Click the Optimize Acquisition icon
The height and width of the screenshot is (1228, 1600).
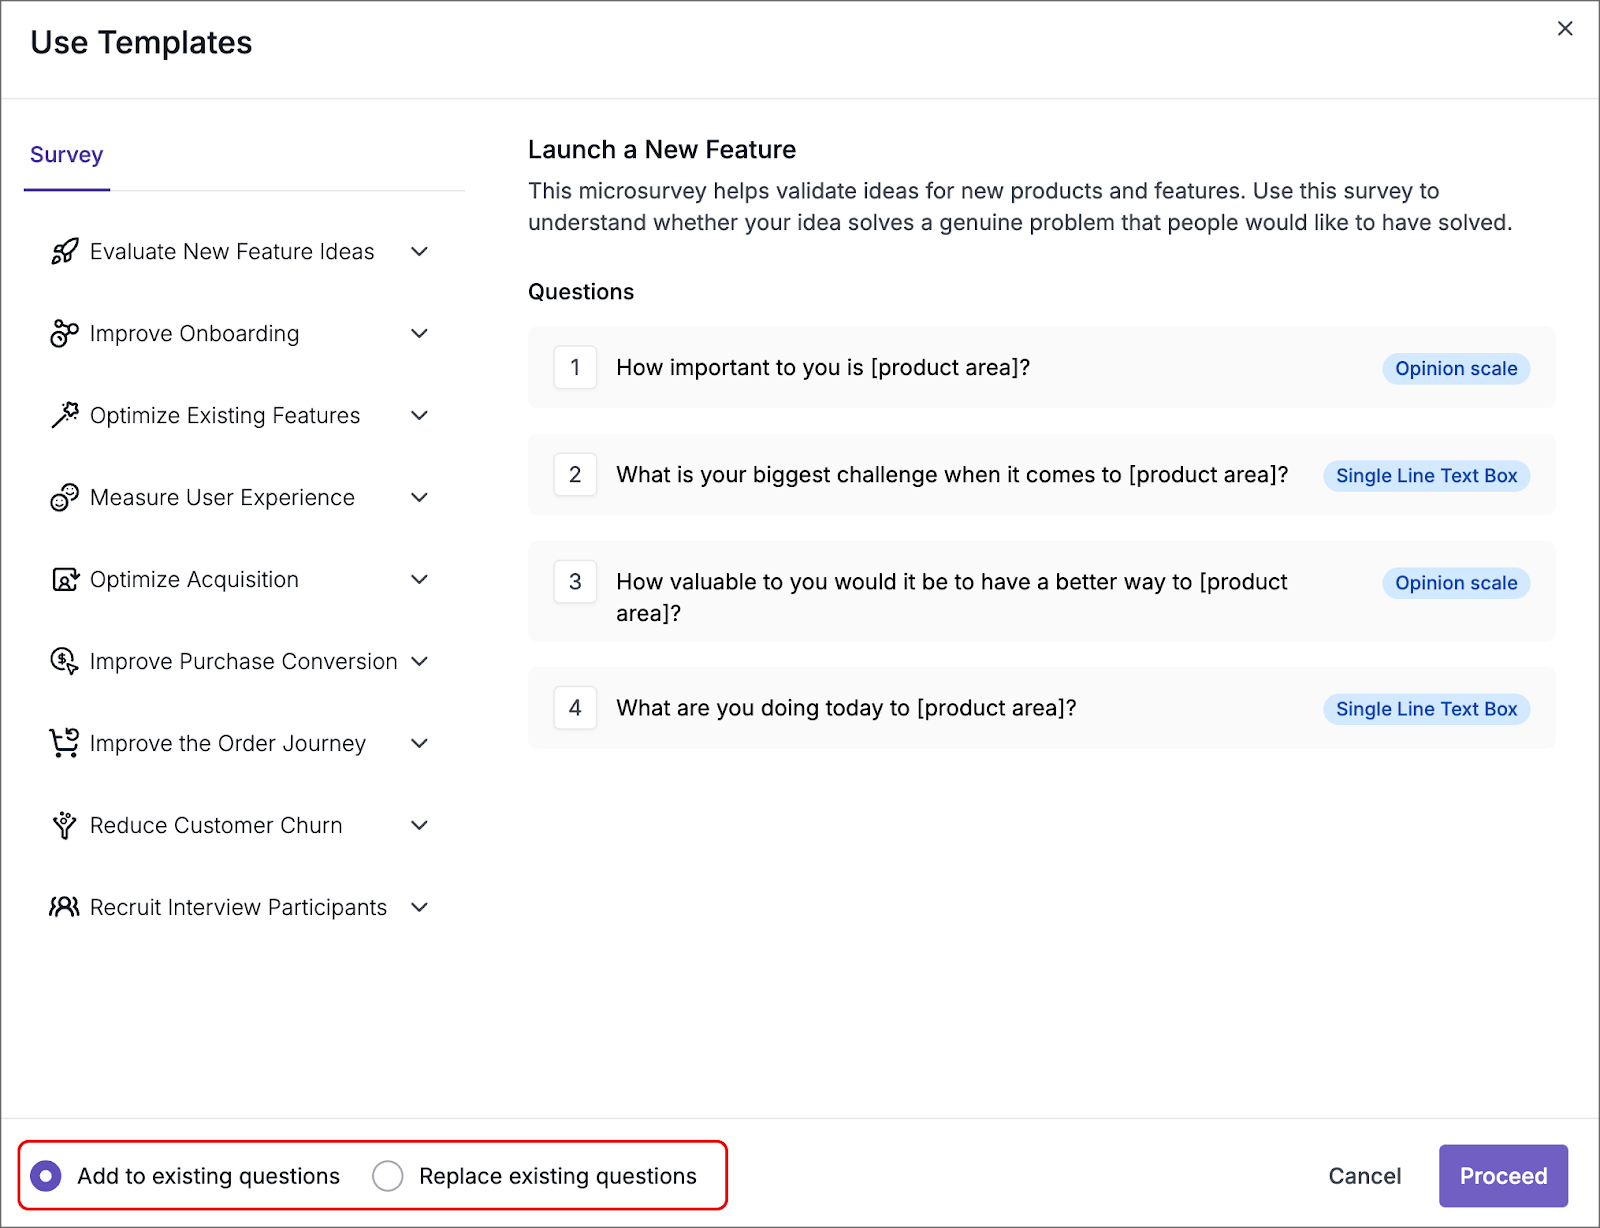click(x=65, y=580)
